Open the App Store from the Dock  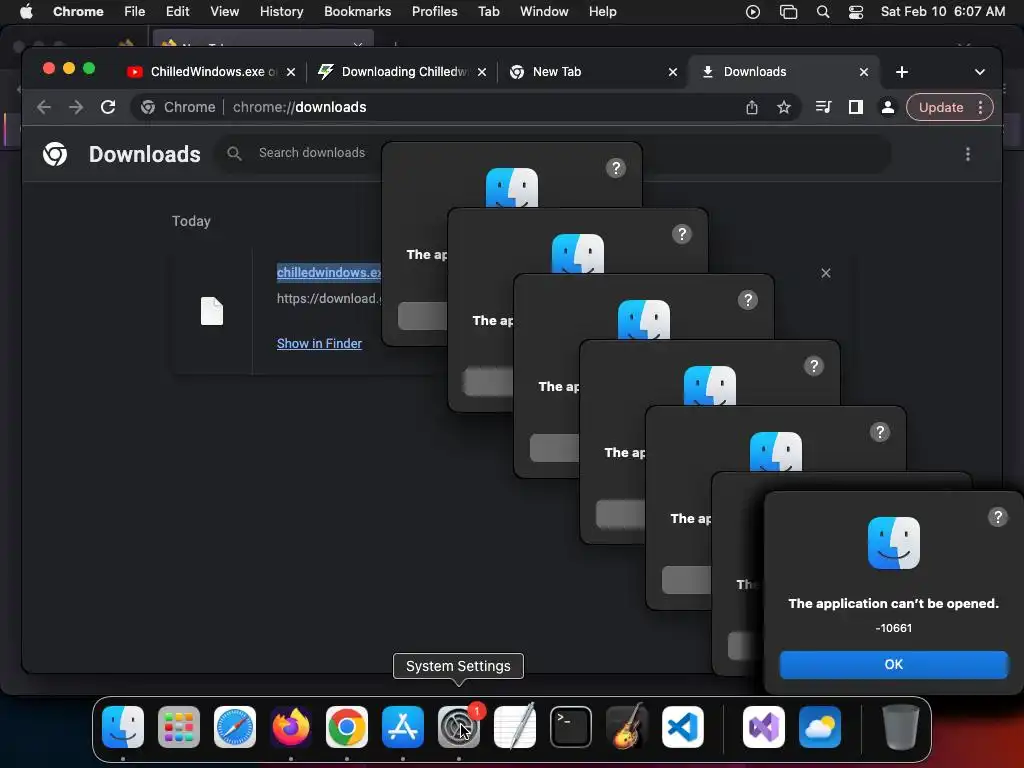click(x=403, y=727)
